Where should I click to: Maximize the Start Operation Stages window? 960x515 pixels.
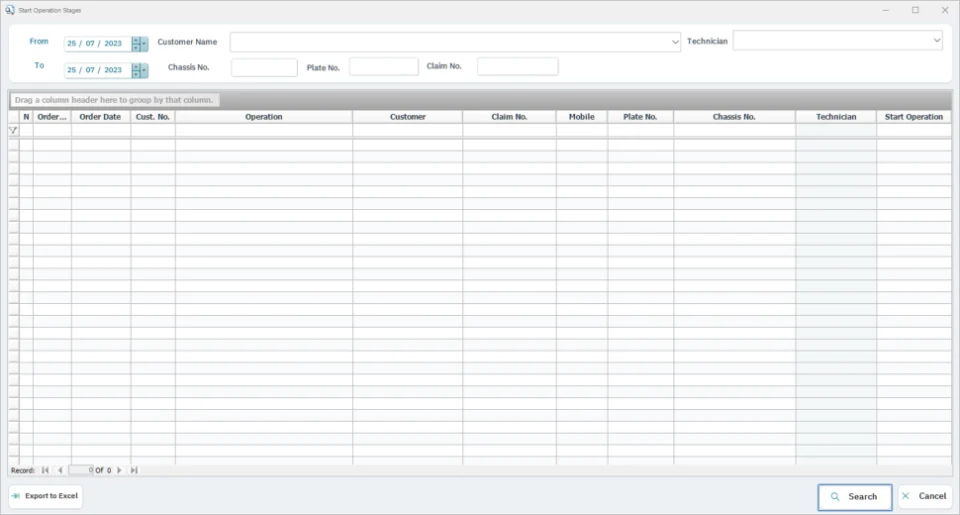pyautogui.click(x=915, y=10)
